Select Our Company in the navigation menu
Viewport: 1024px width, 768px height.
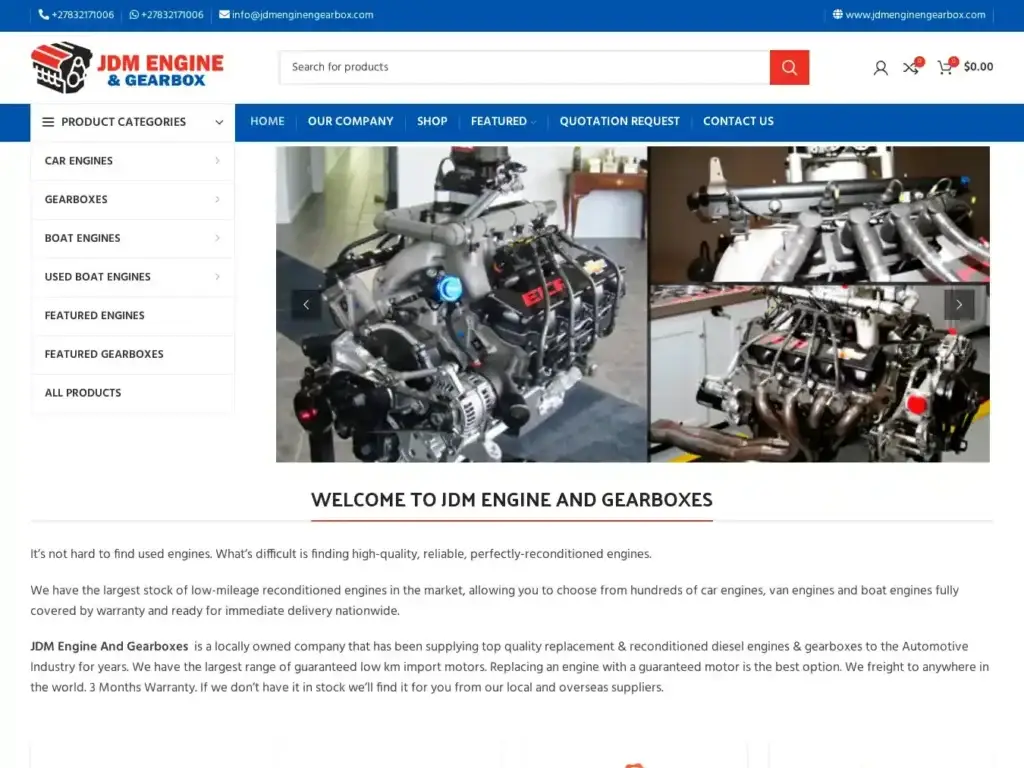(350, 121)
